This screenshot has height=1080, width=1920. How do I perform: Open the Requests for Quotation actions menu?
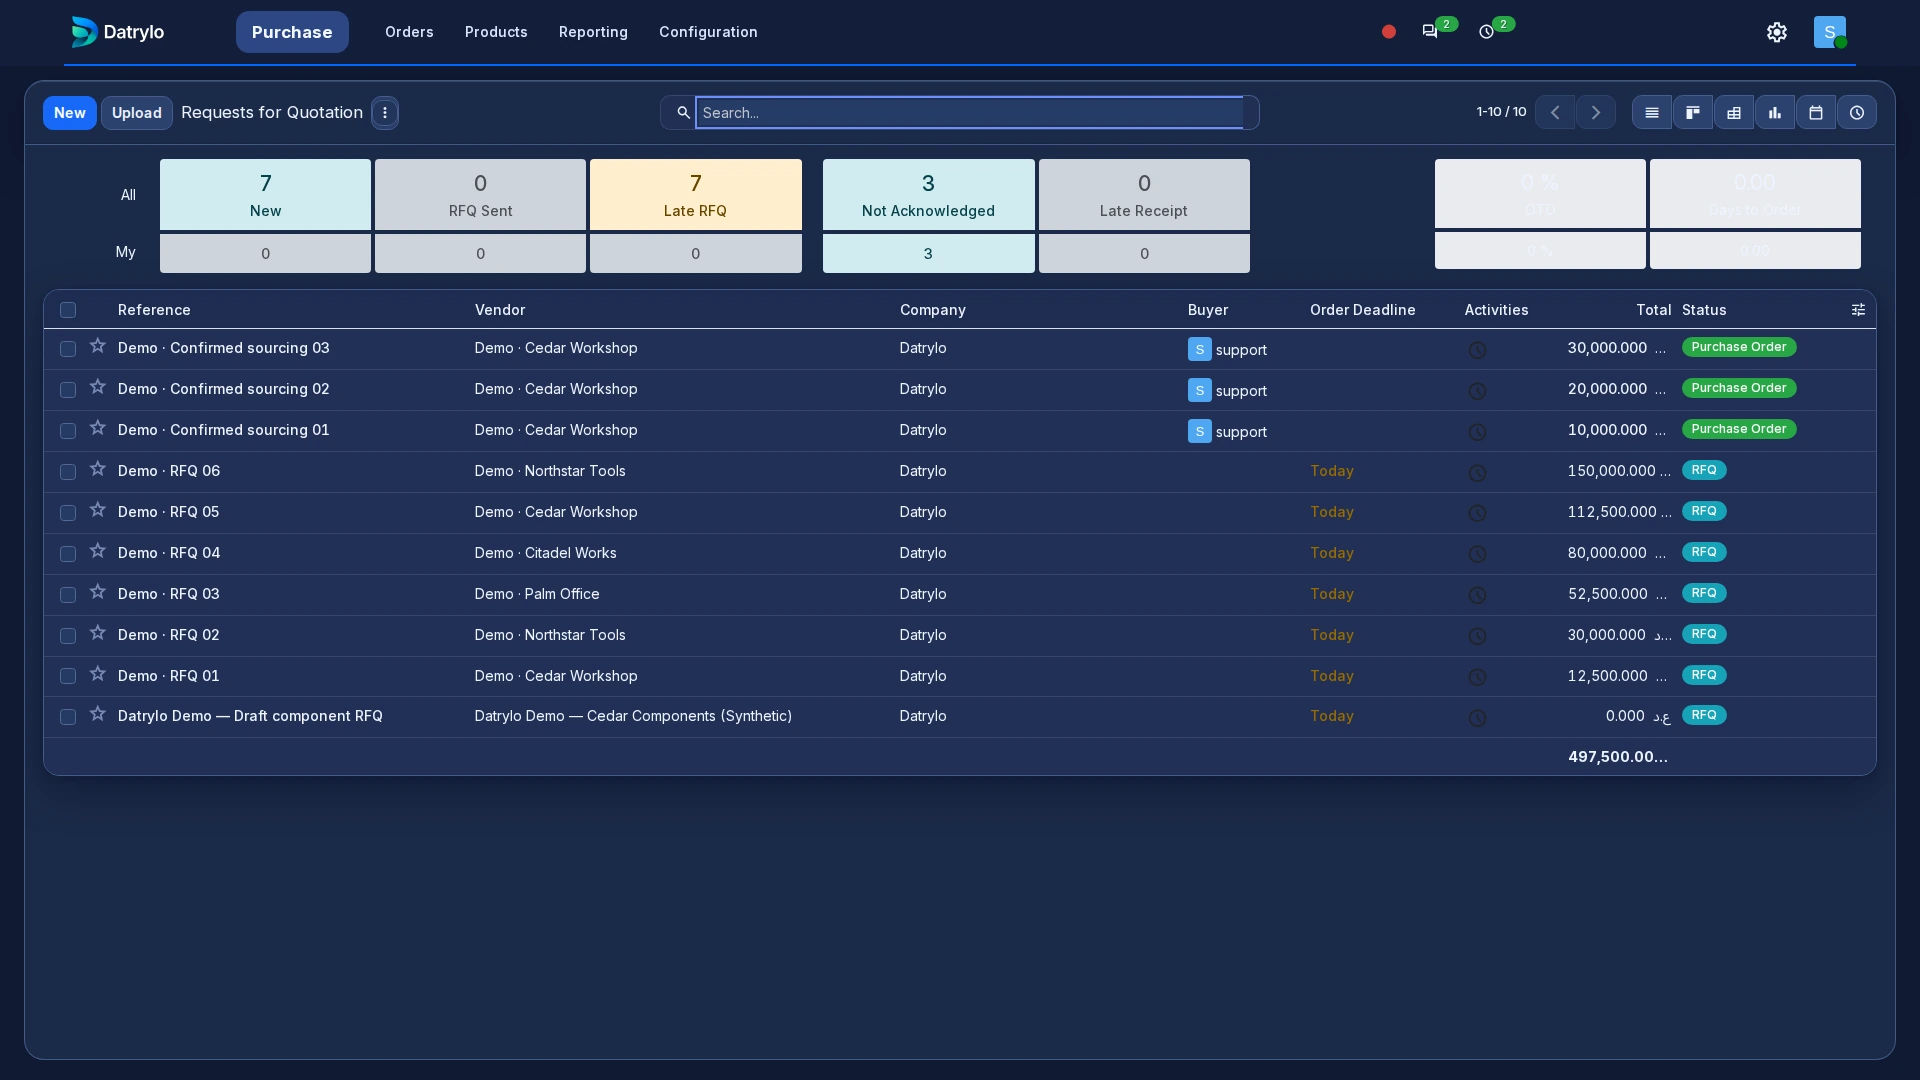pos(385,113)
